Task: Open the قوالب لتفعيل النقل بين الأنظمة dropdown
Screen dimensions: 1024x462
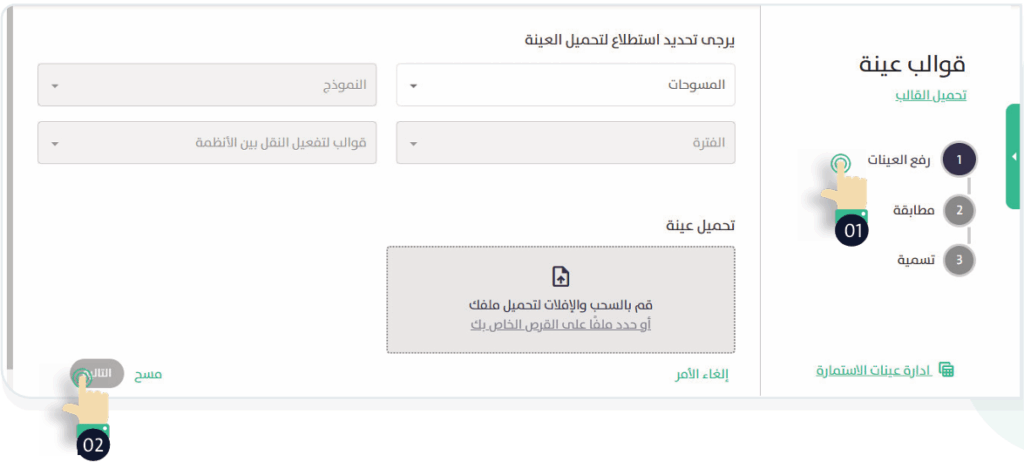Action: click(207, 143)
